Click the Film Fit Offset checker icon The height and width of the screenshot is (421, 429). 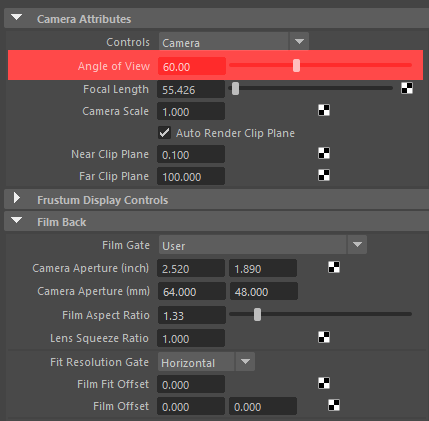[324, 383]
